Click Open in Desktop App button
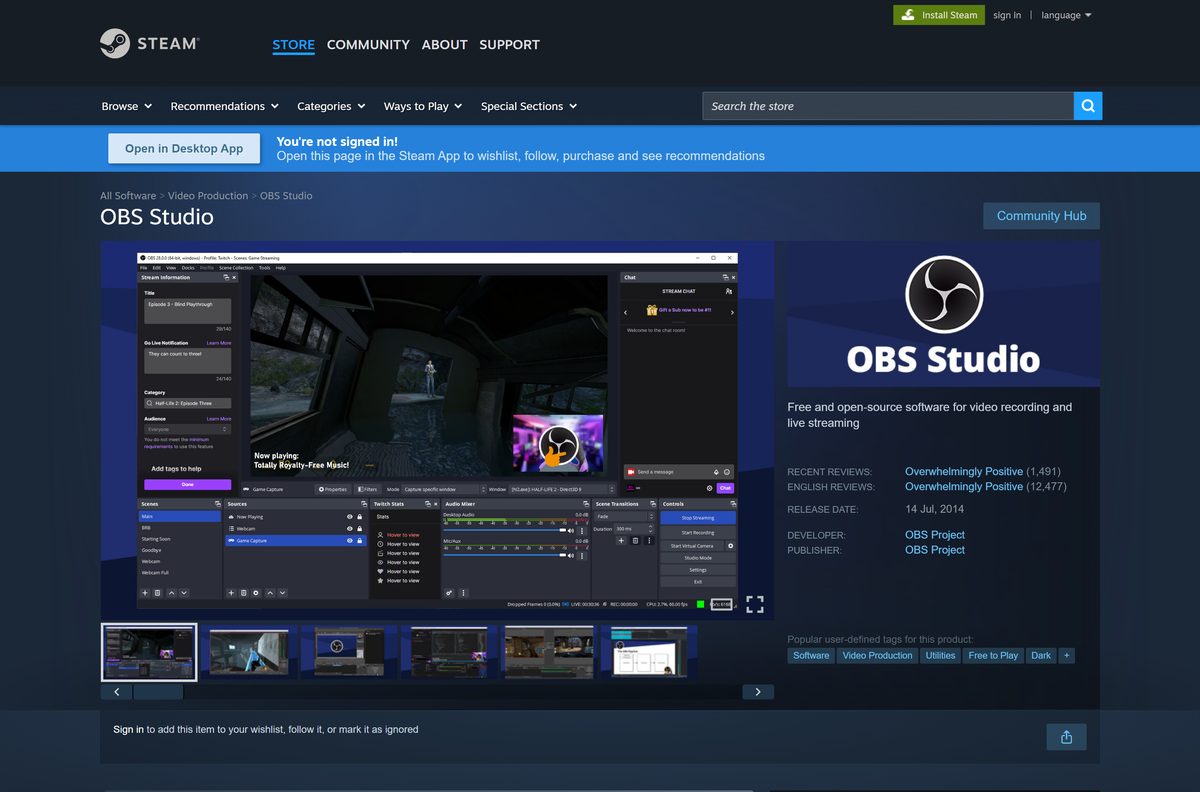 click(x=184, y=148)
